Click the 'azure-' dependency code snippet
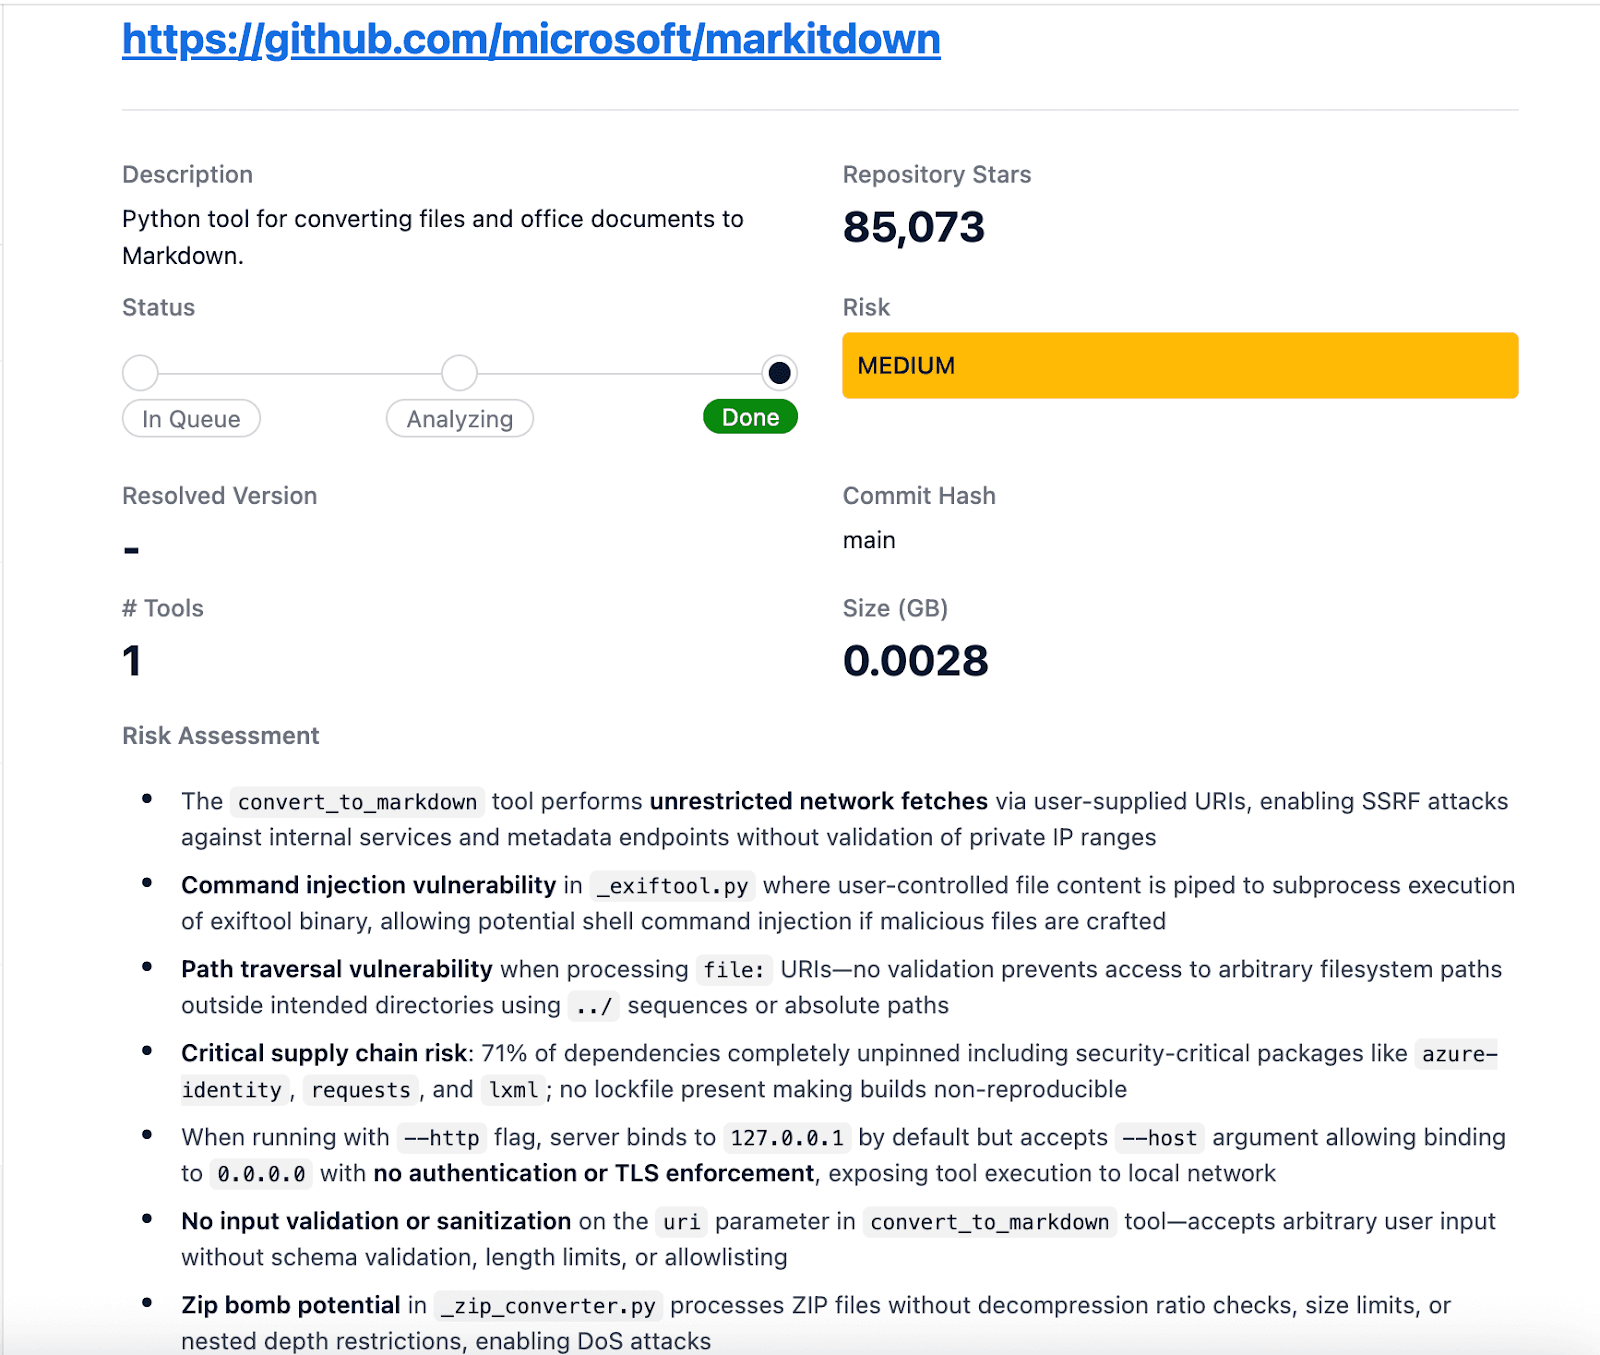The width and height of the screenshot is (1600, 1355). click(x=1456, y=1054)
